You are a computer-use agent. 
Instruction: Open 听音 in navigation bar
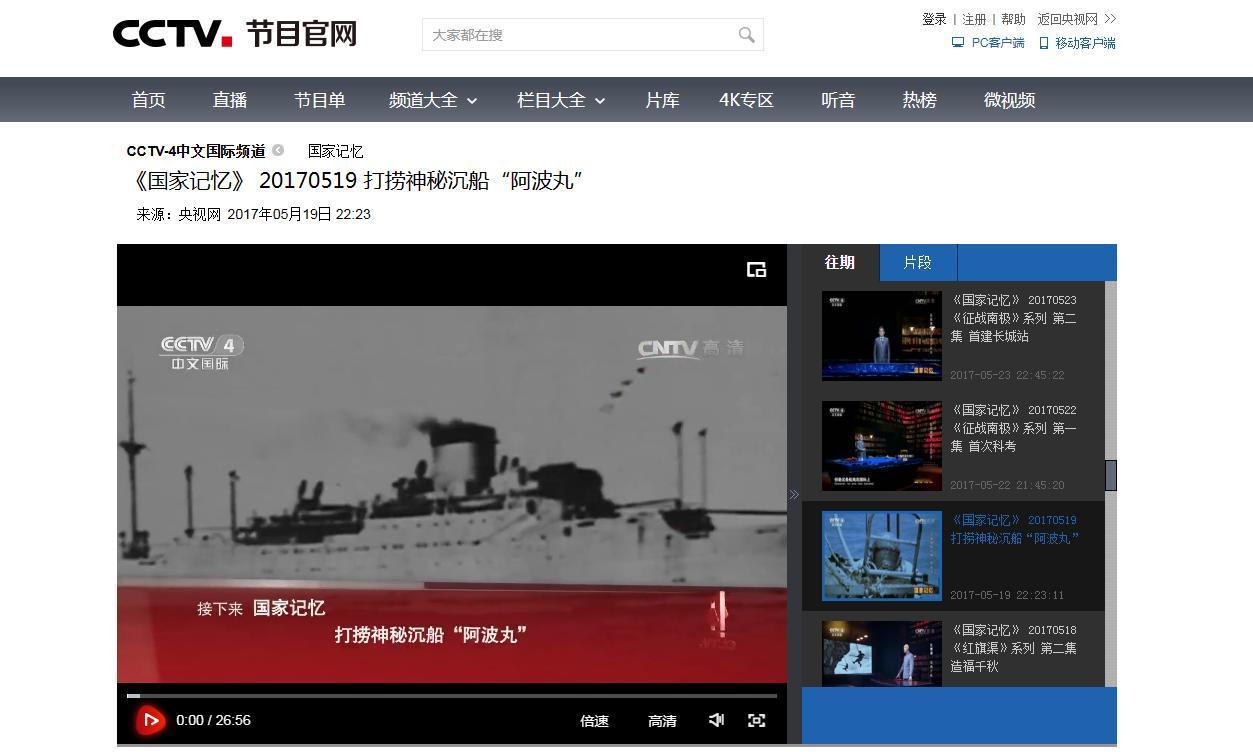coord(838,100)
